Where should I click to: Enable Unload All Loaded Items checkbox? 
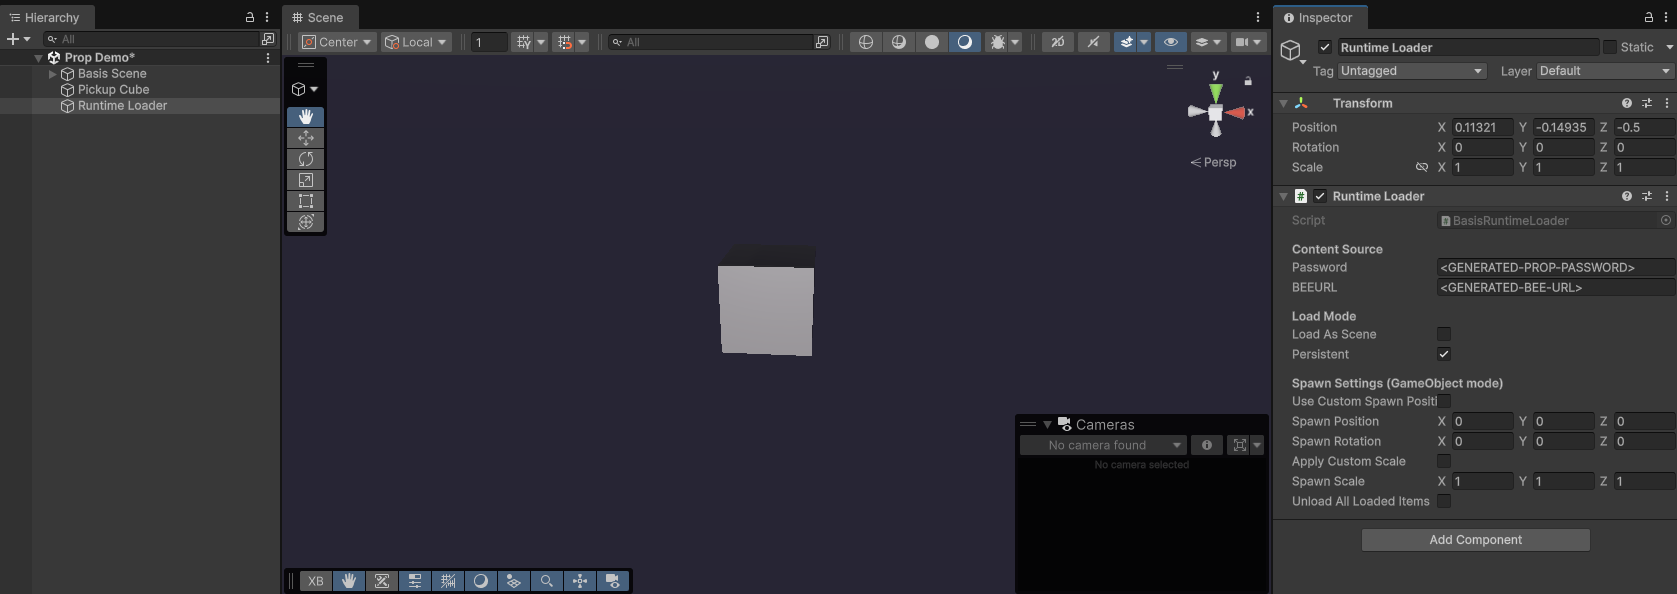(x=1444, y=501)
